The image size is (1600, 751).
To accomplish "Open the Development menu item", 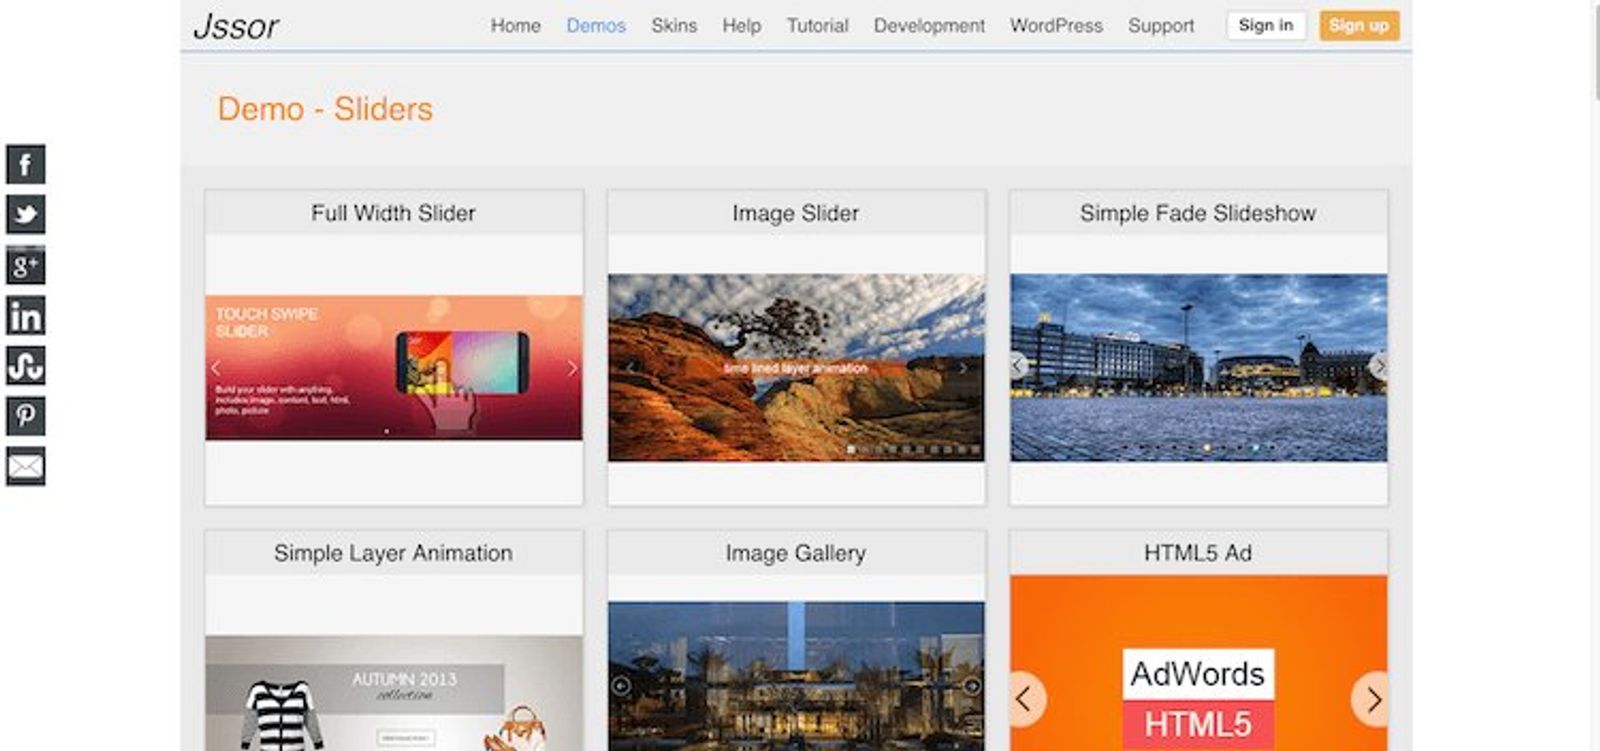I will point(929,26).
